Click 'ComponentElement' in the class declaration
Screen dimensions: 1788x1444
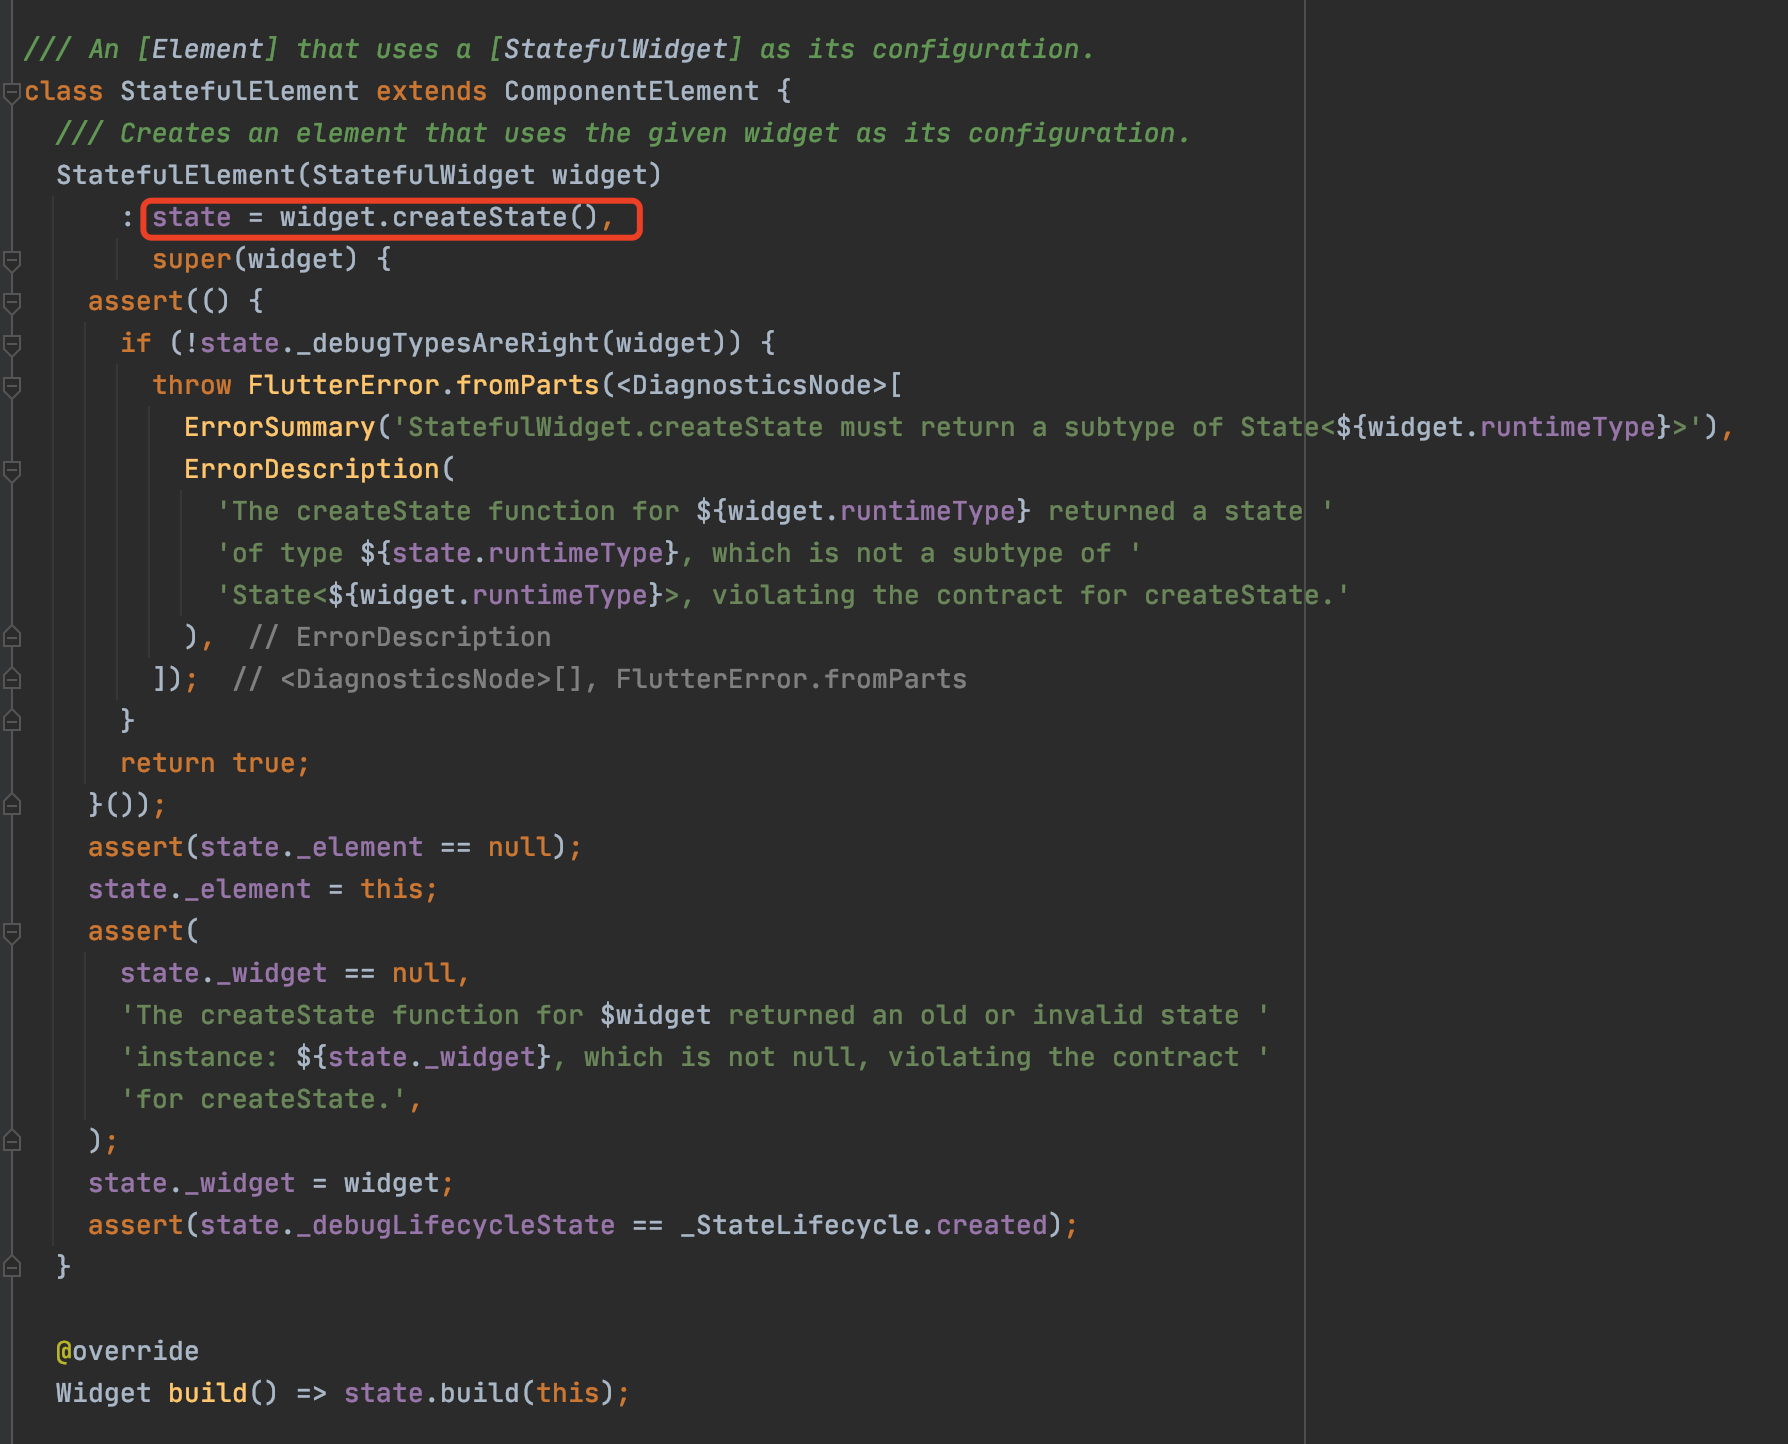pyautogui.click(x=631, y=91)
